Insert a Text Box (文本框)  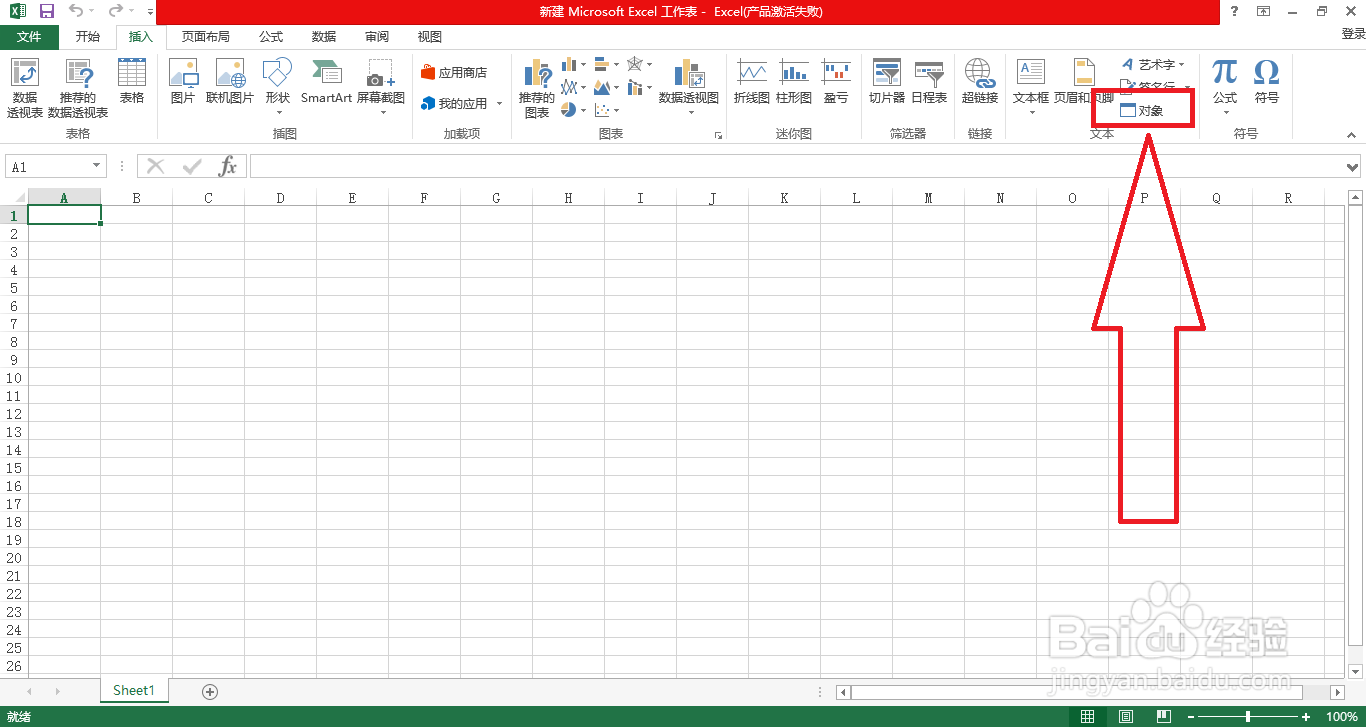pos(1031,88)
